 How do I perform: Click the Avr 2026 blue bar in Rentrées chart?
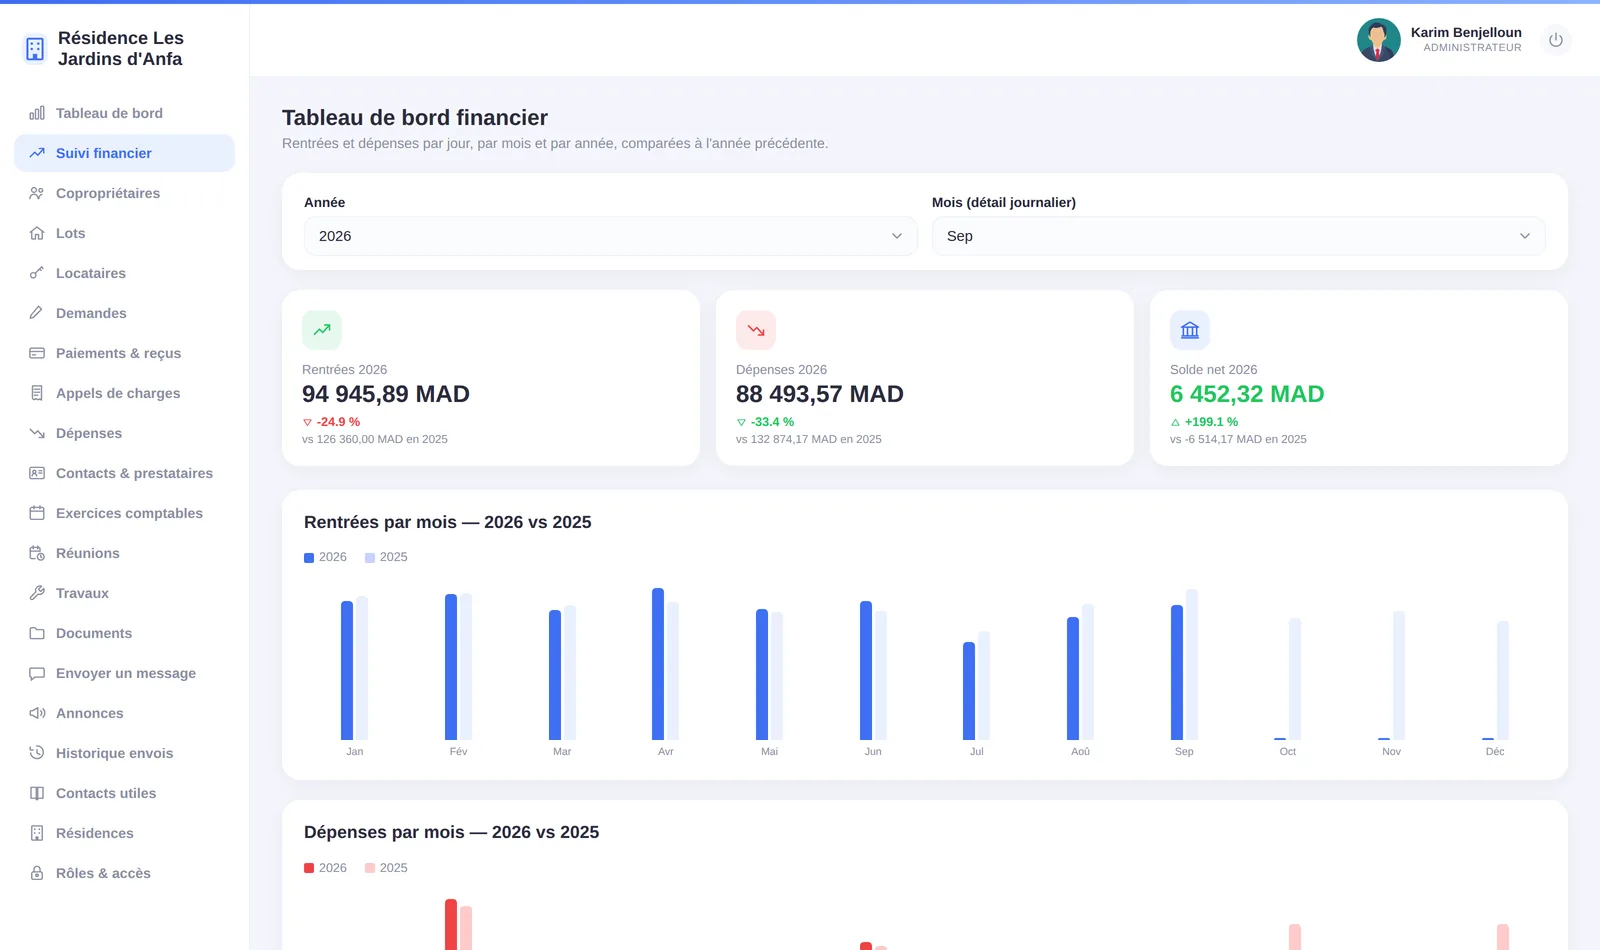point(658,664)
